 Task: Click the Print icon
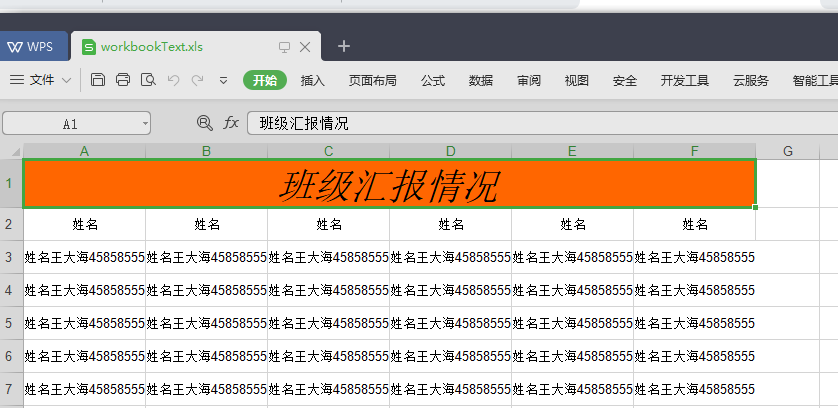[123, 80]
